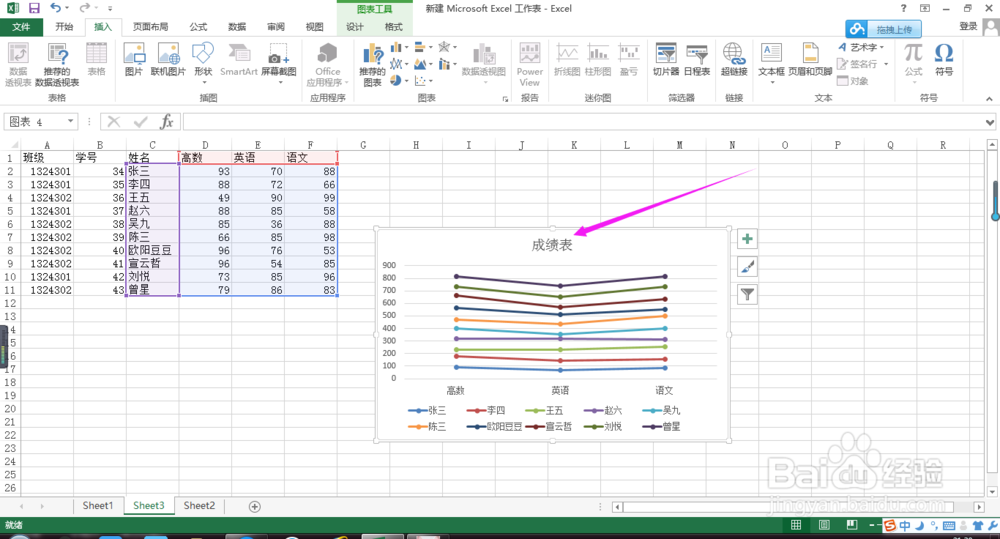Click the Sogou input method S icon

point(889,526)
